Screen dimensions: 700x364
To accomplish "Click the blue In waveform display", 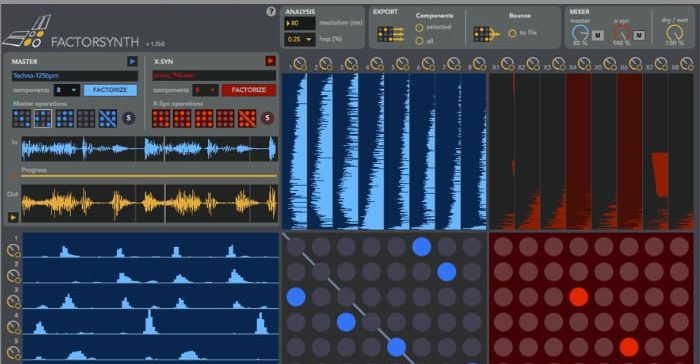I will (150, 149).
